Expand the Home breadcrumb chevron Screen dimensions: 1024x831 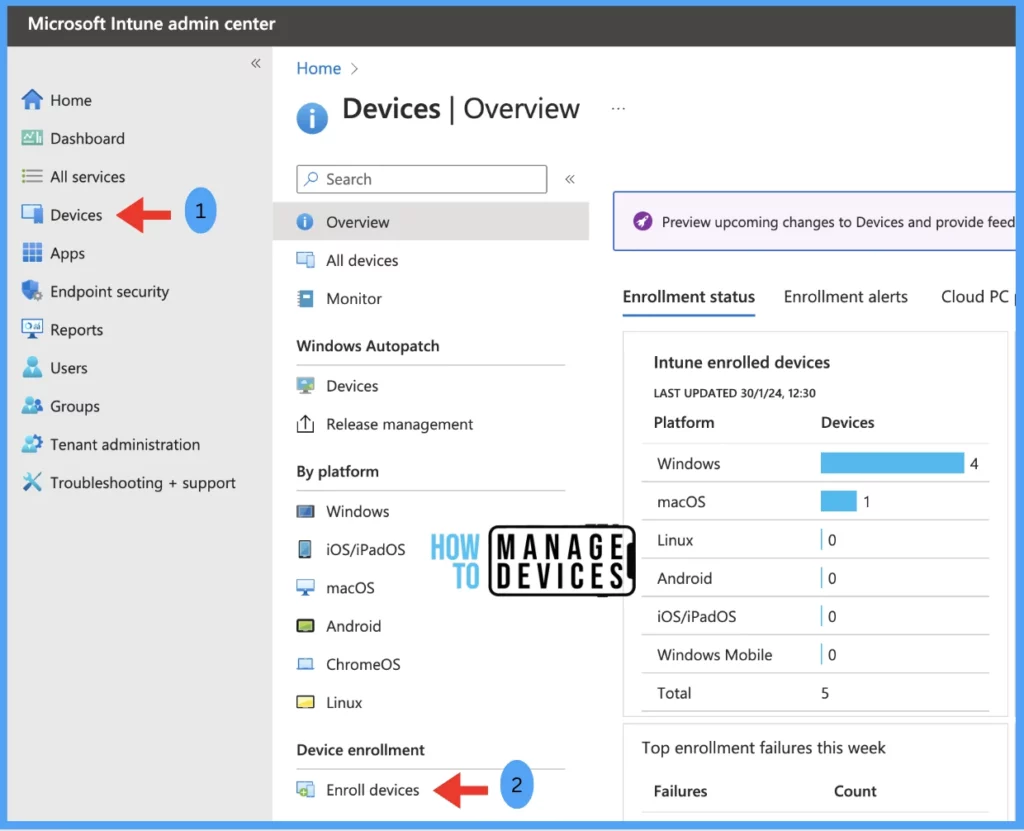click(354, 69)
